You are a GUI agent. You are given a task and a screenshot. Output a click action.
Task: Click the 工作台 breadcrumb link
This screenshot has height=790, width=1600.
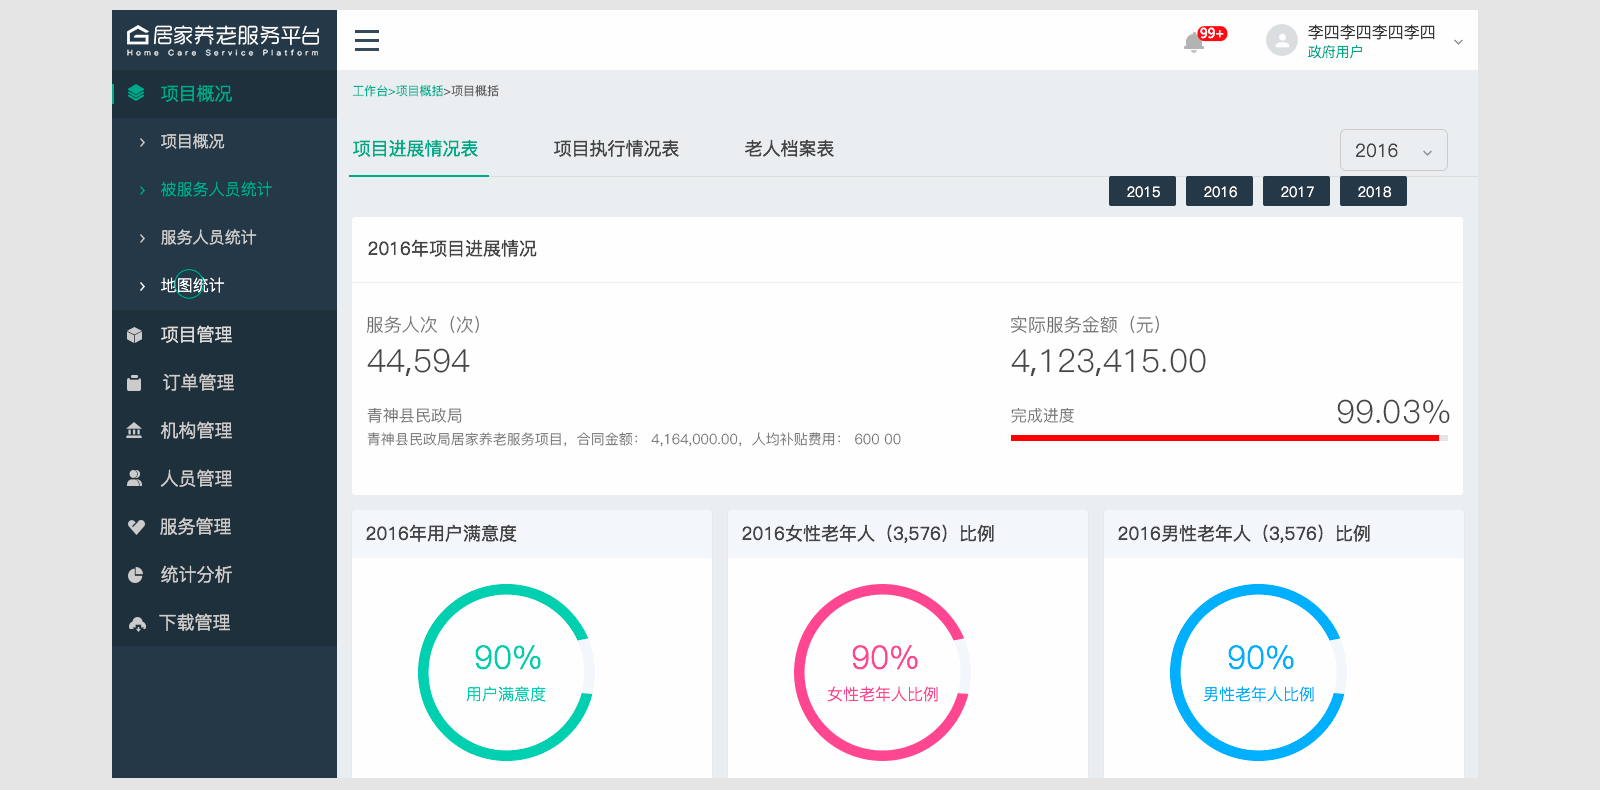(x=370, y=91)
